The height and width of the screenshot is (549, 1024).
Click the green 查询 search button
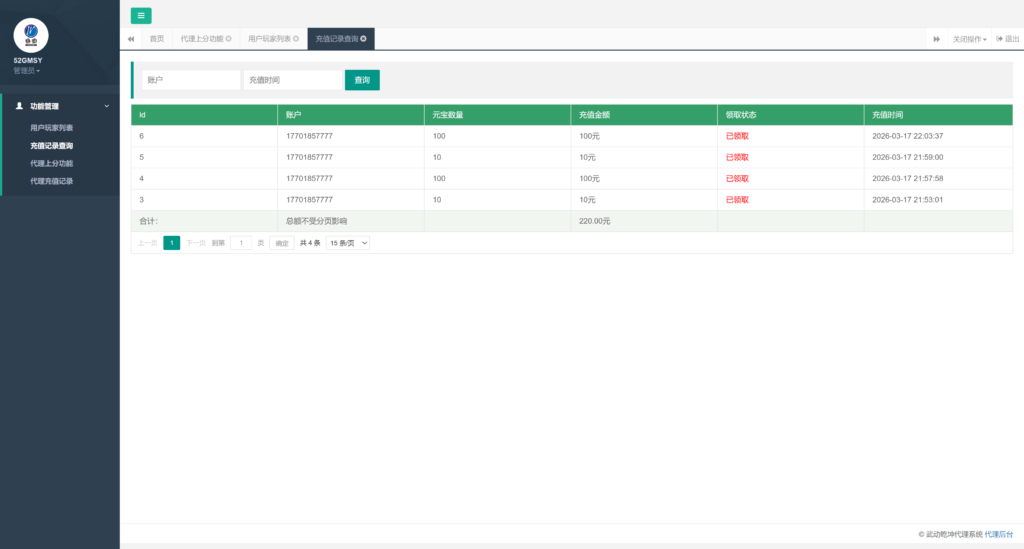pos(362,80)
